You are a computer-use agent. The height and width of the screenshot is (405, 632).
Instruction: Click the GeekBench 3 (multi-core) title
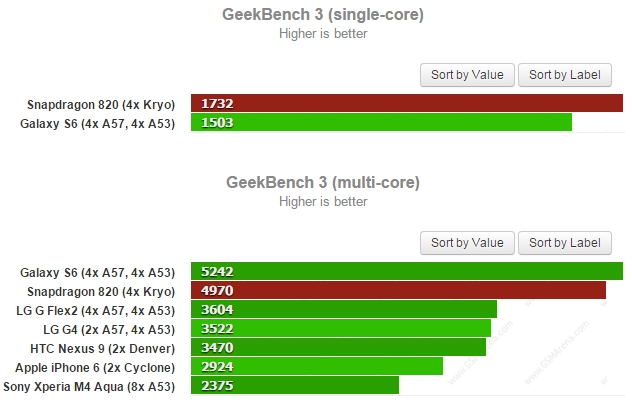322,182
